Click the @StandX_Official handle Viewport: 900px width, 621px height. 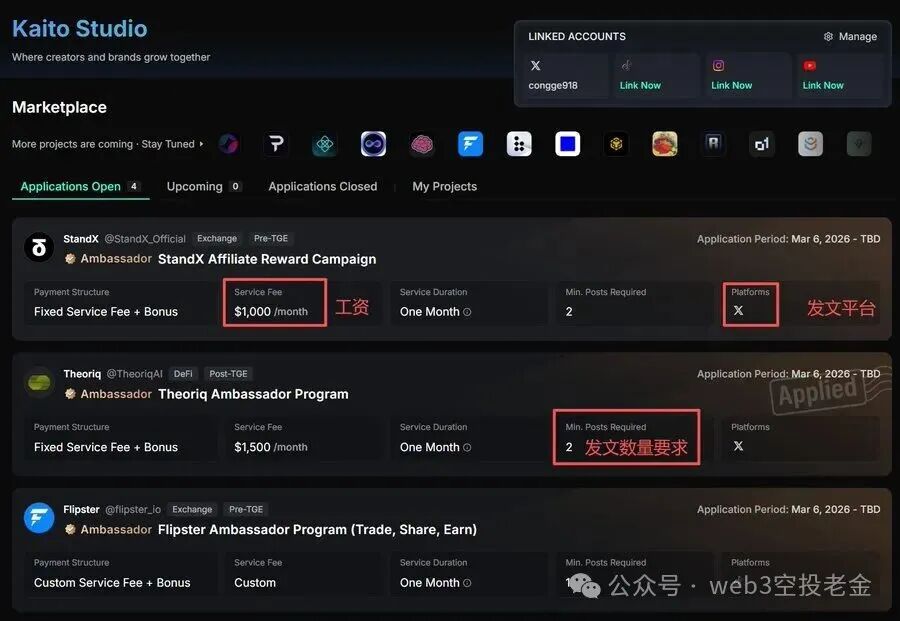coord(145,239)
